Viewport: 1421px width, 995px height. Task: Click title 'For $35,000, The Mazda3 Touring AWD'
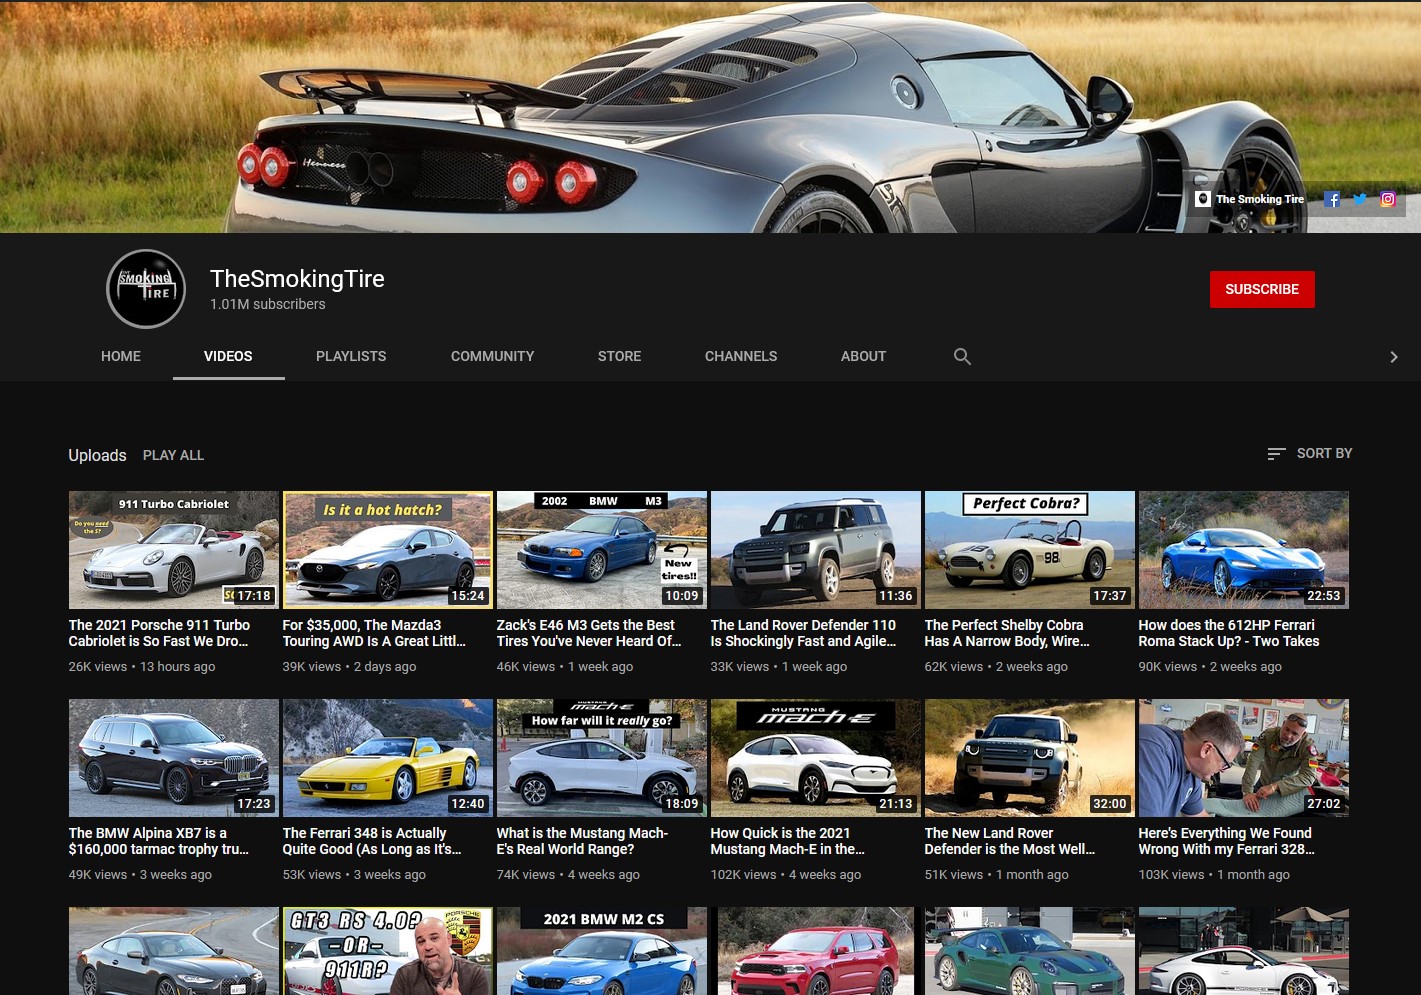pyautogui.click(x=374, y=633)
